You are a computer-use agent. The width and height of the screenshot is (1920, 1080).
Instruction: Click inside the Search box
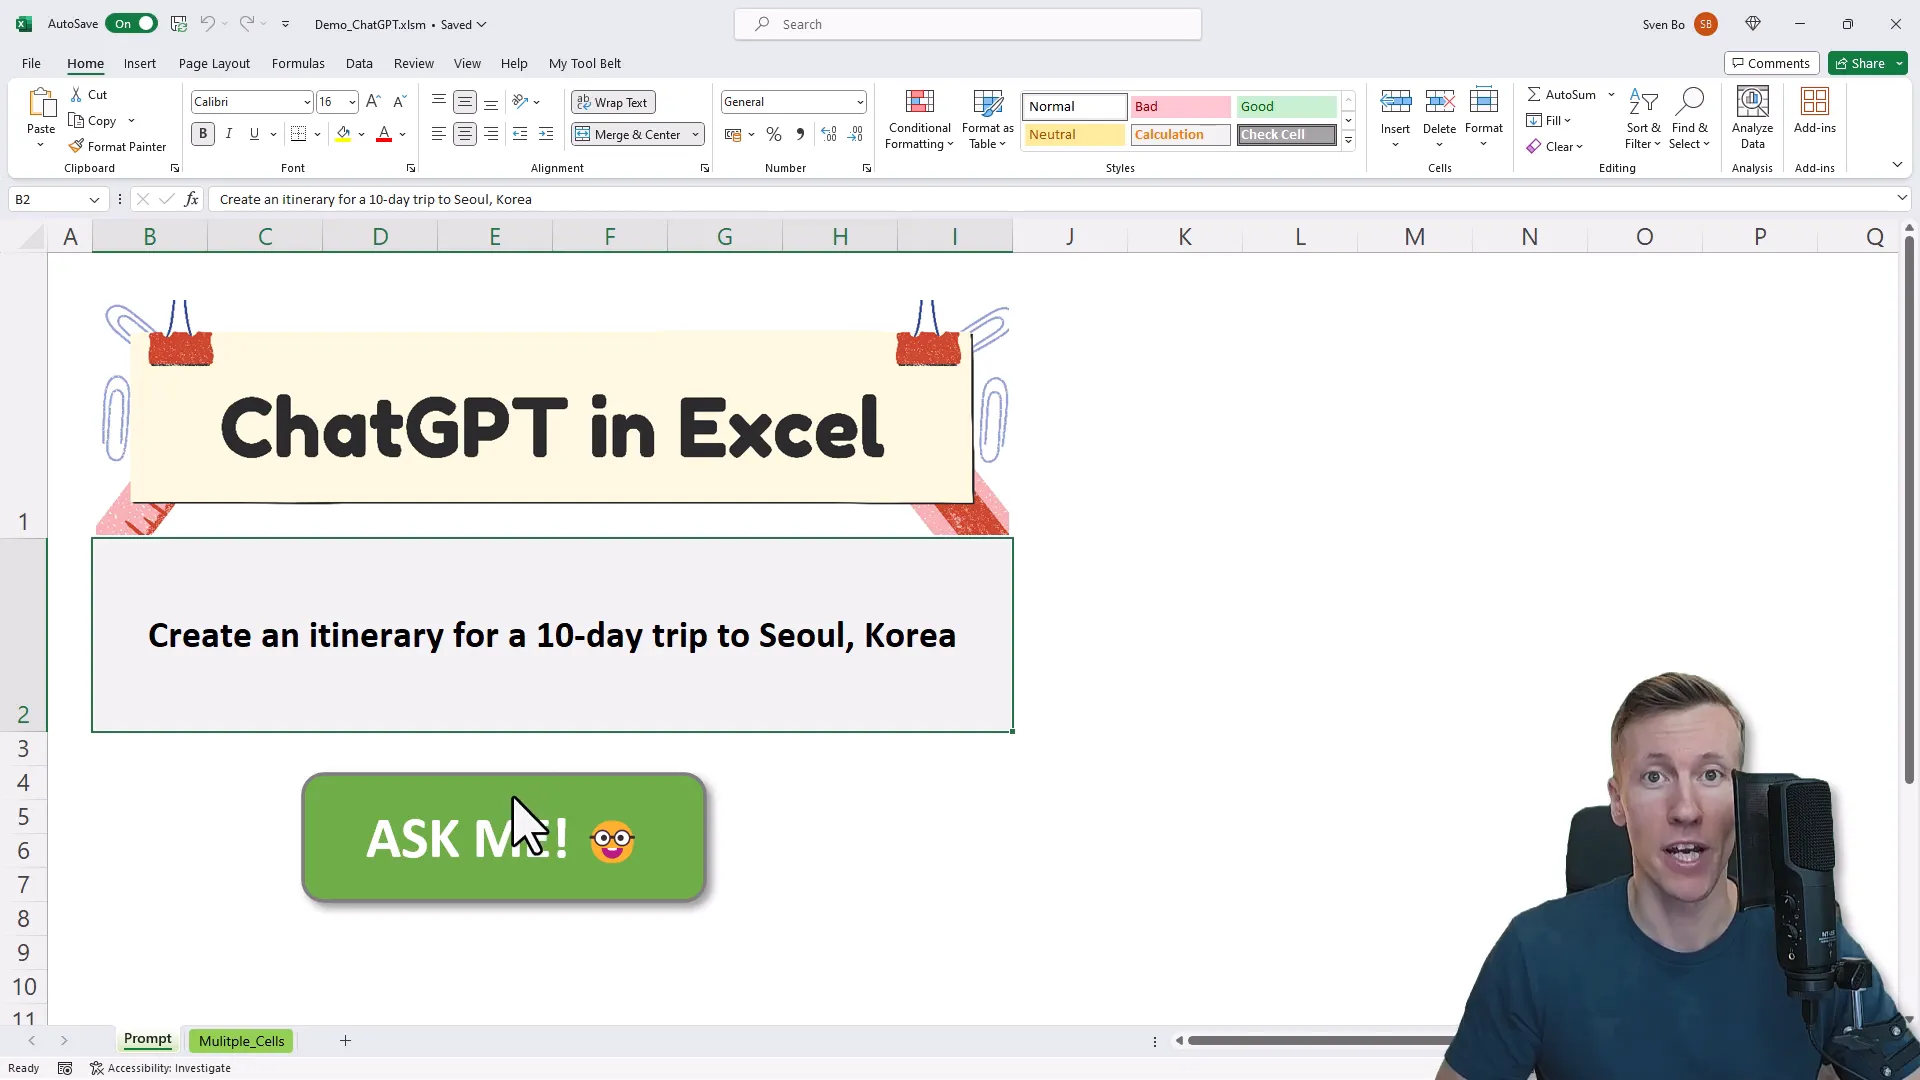point(966,23)
